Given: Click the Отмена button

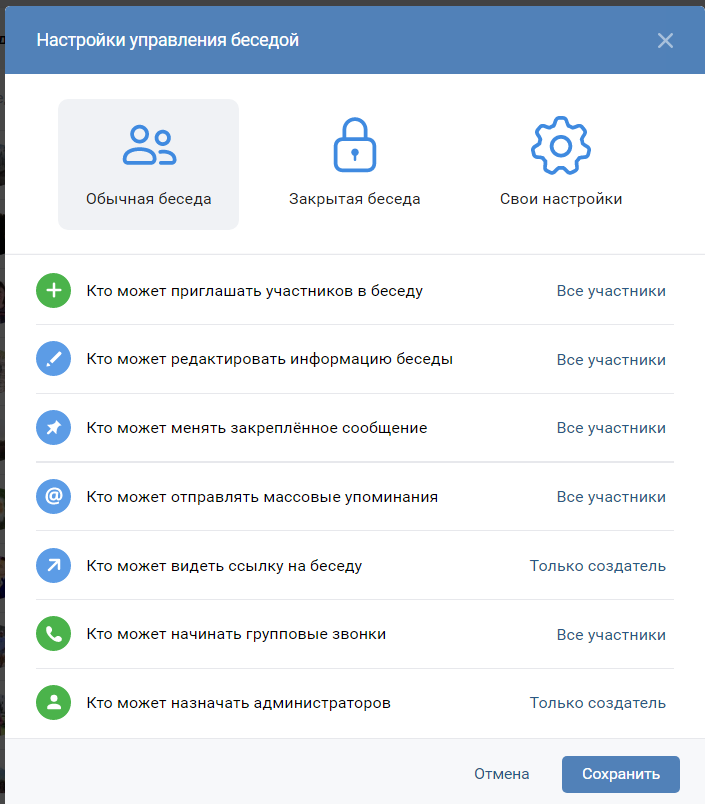Looking at the screenshot, I should click(x=501, y=774).
